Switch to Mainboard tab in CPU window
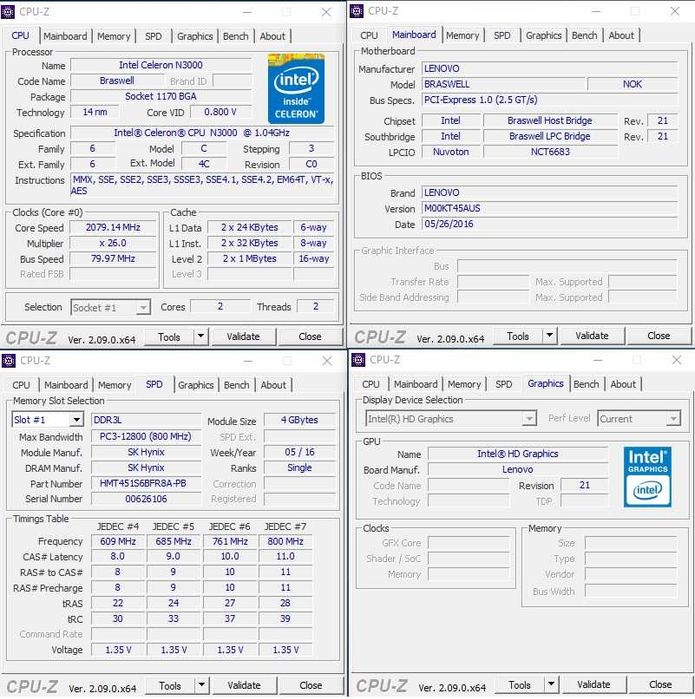The width and height of the screenshot is (695, 699). 65,36
